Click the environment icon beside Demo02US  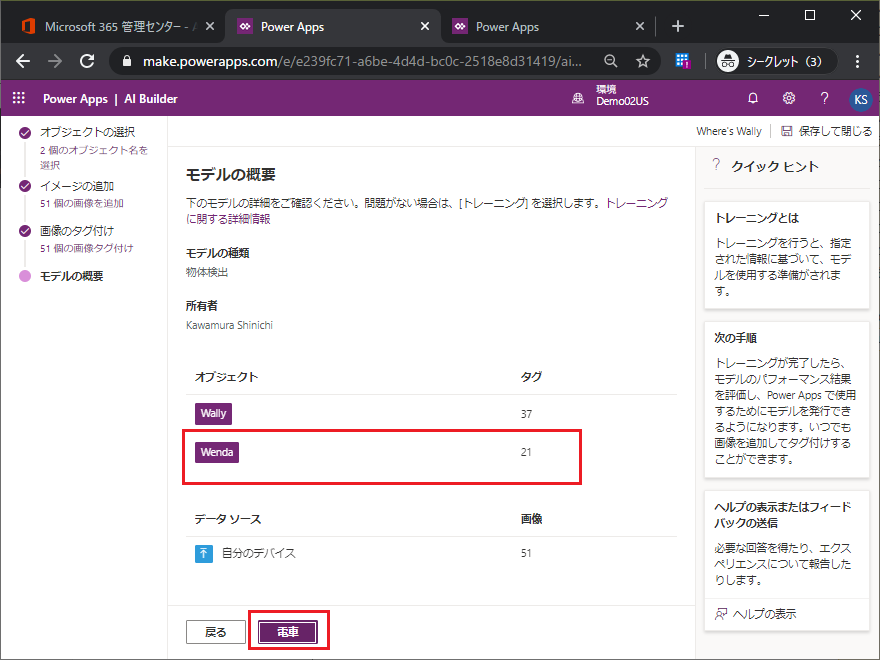click(x=578, y=99)
